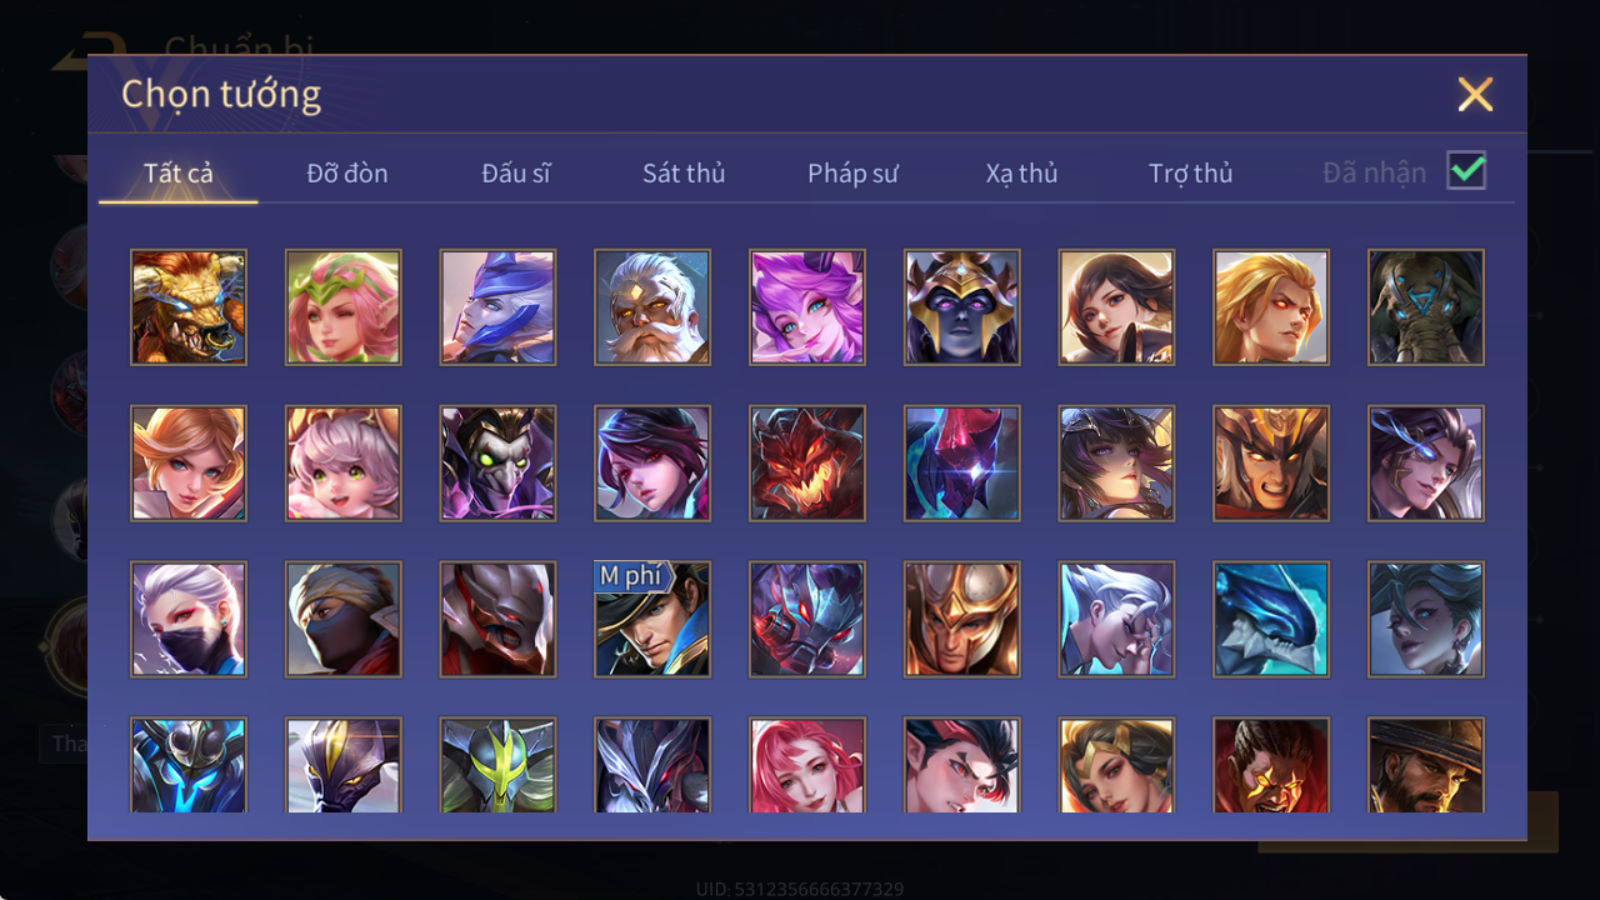Image resolution: width=1600 pixels, height=900 pixels.
Task: Open the 'Sát thủ' tab
Action: pos(684,173)
